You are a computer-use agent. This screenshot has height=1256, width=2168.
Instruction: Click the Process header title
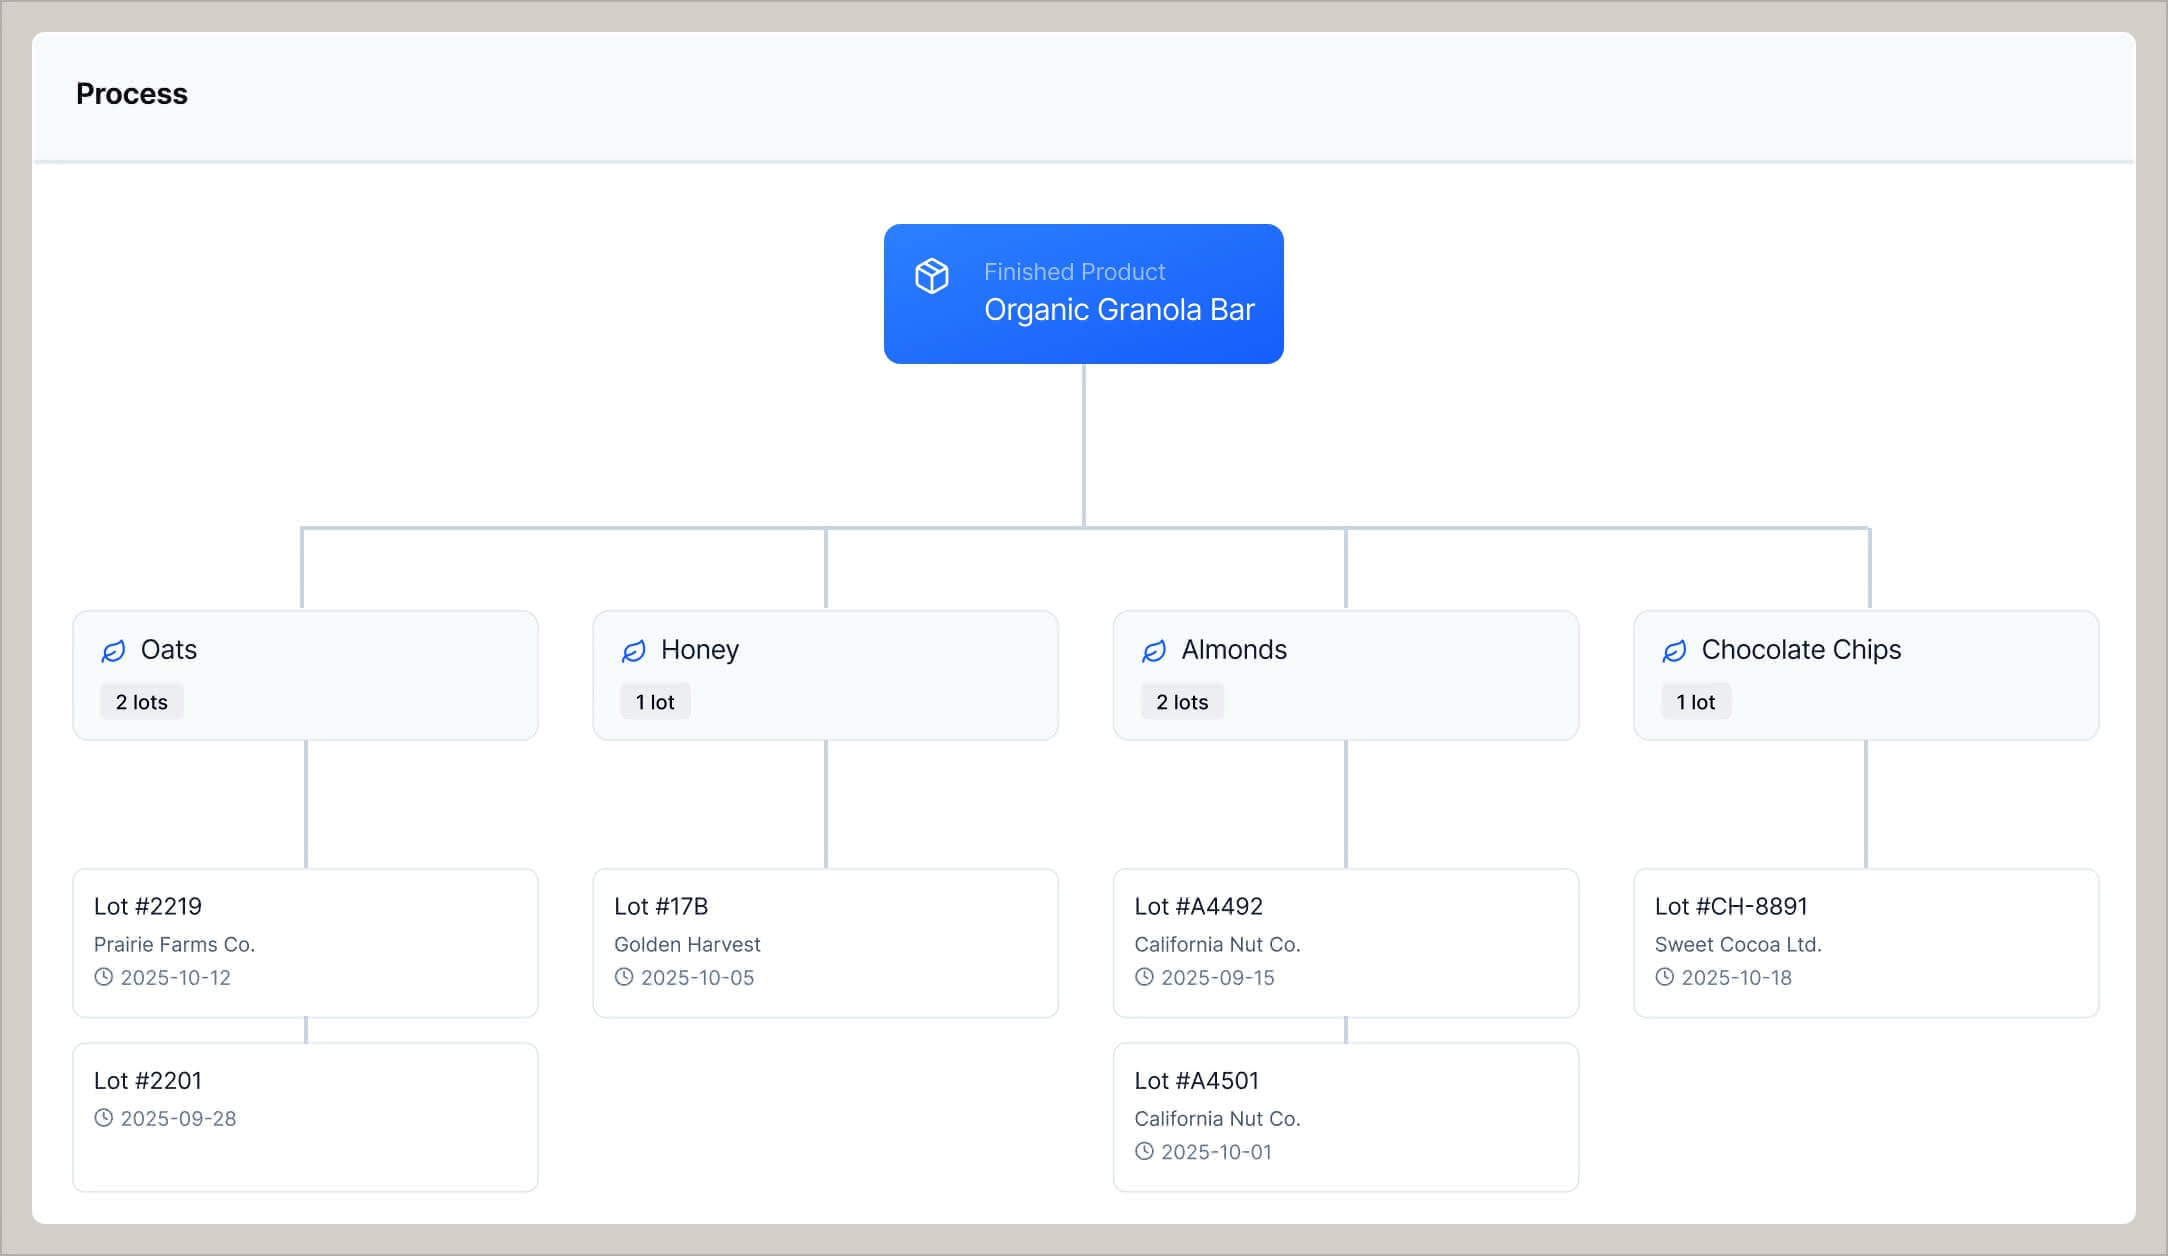(x=131, y=93)
